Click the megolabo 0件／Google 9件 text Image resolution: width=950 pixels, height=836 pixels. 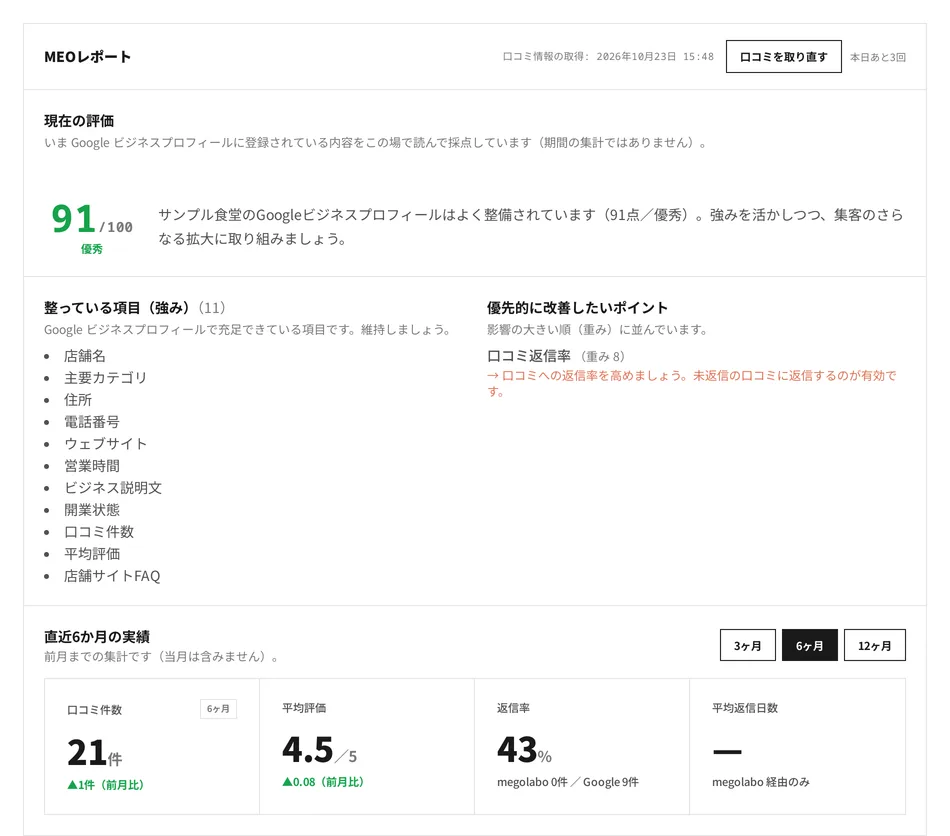tap(568, 782)
